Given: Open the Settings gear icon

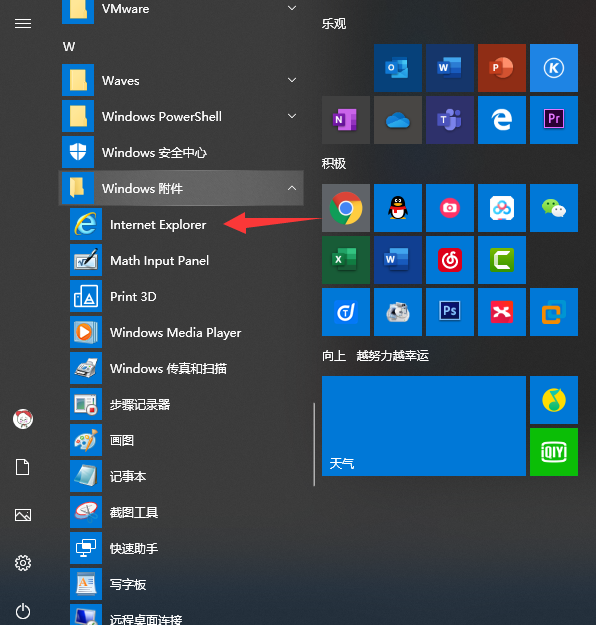Looking at the screenshot, I should click(x=23, y=563).
